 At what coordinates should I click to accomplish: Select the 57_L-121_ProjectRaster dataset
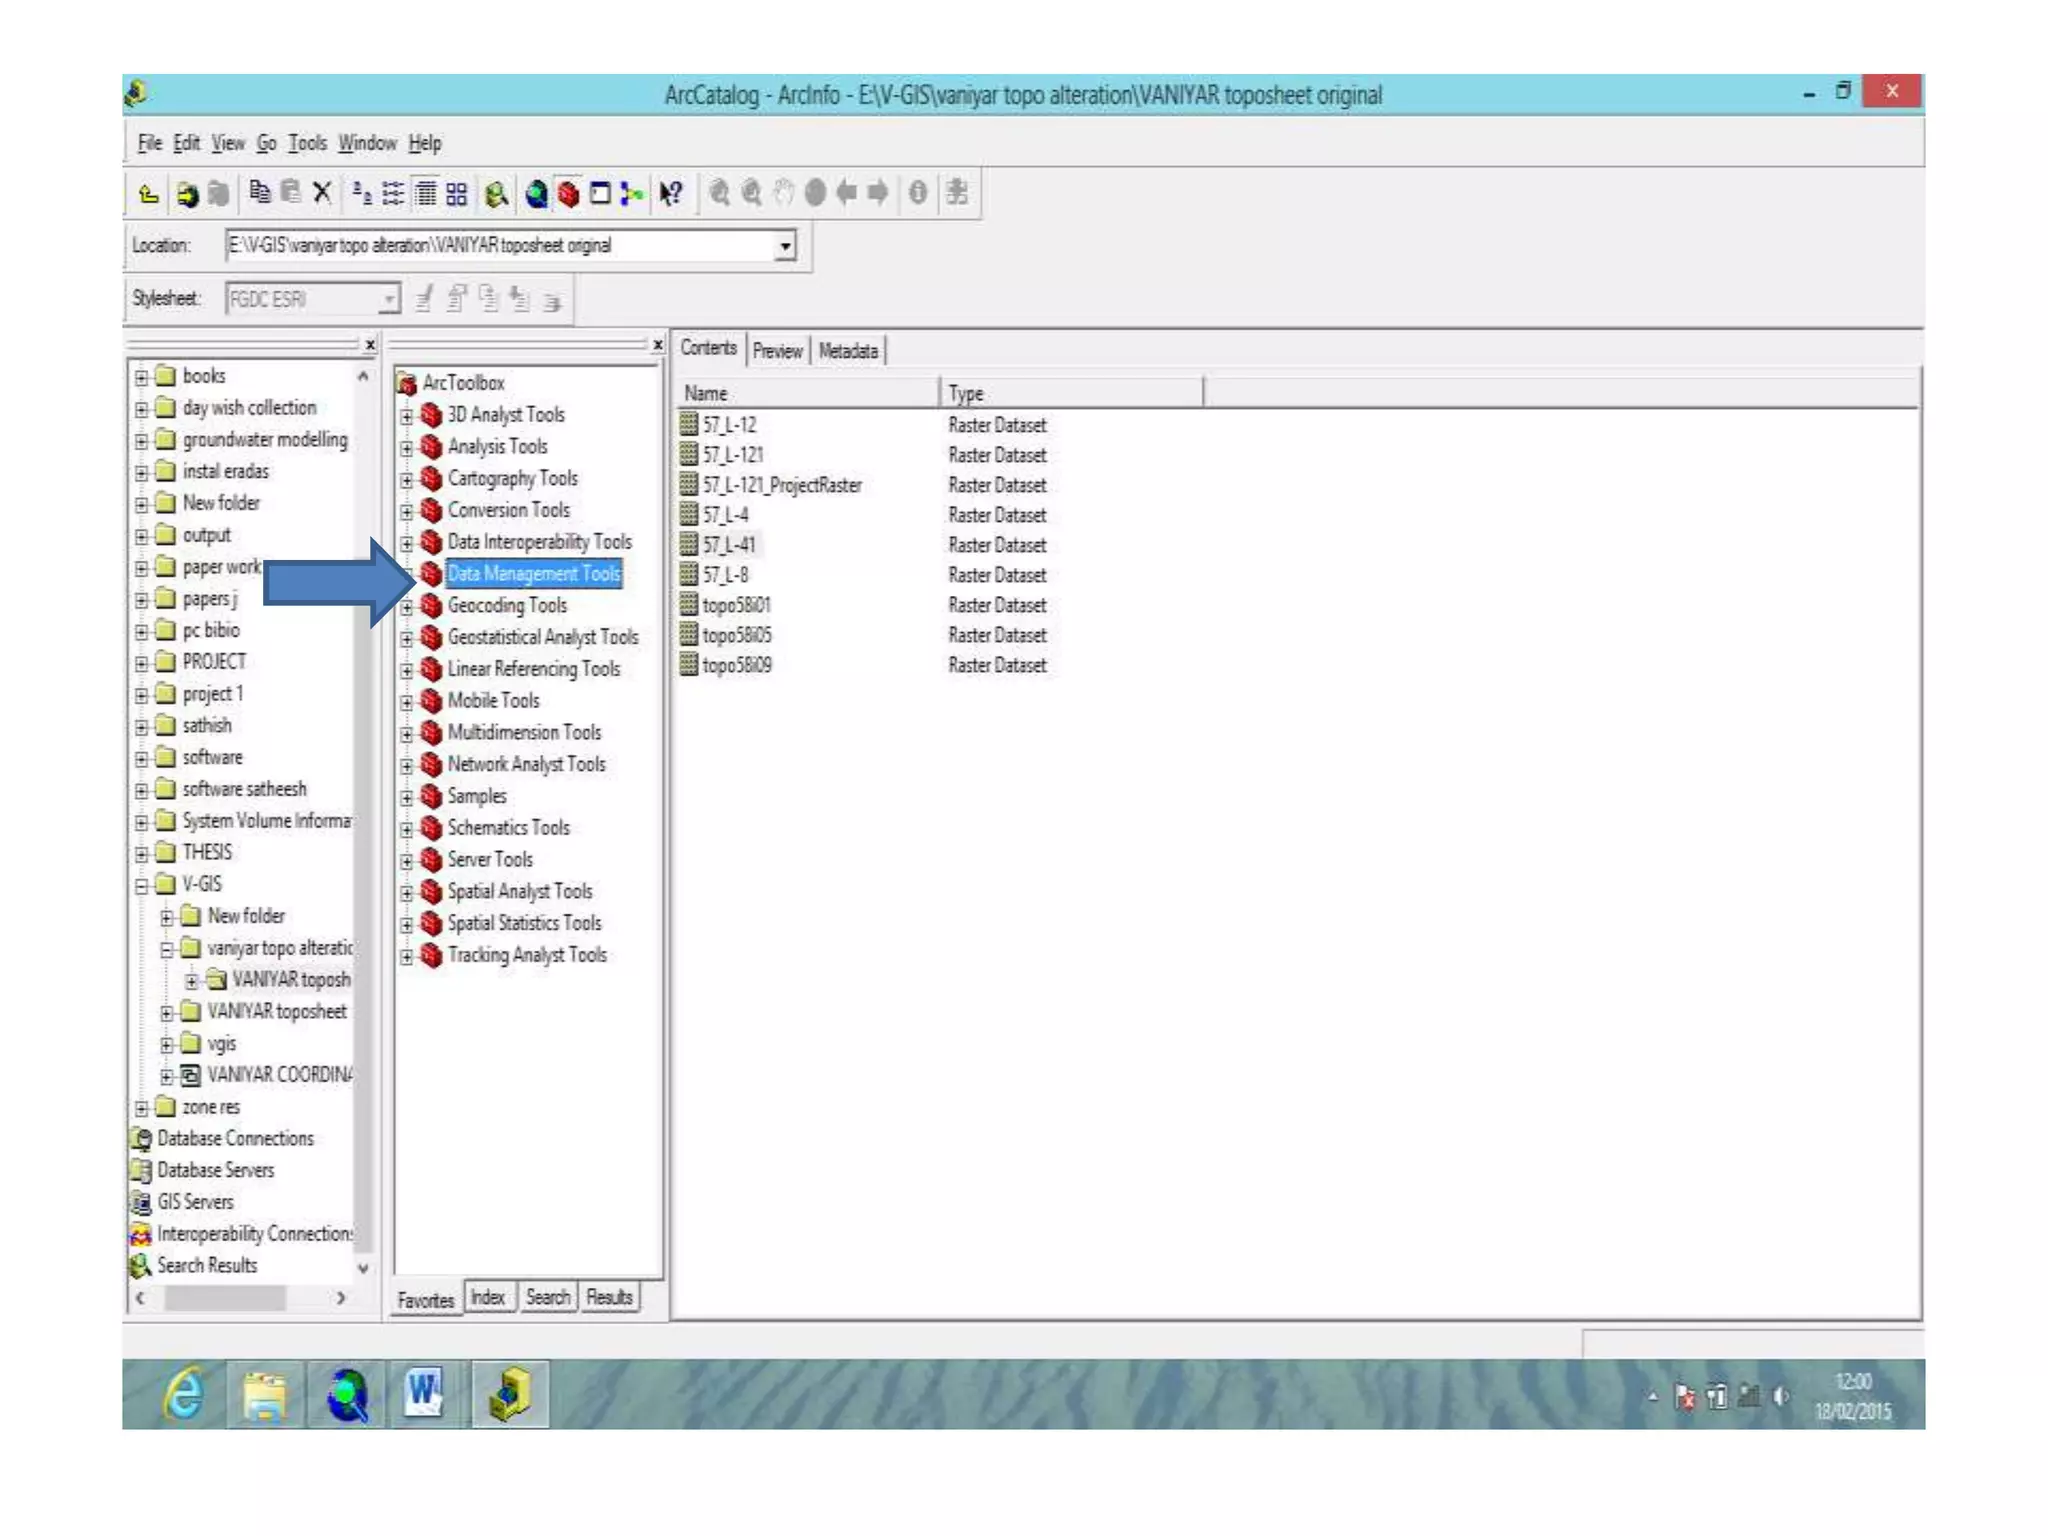(x=781, y=485)
